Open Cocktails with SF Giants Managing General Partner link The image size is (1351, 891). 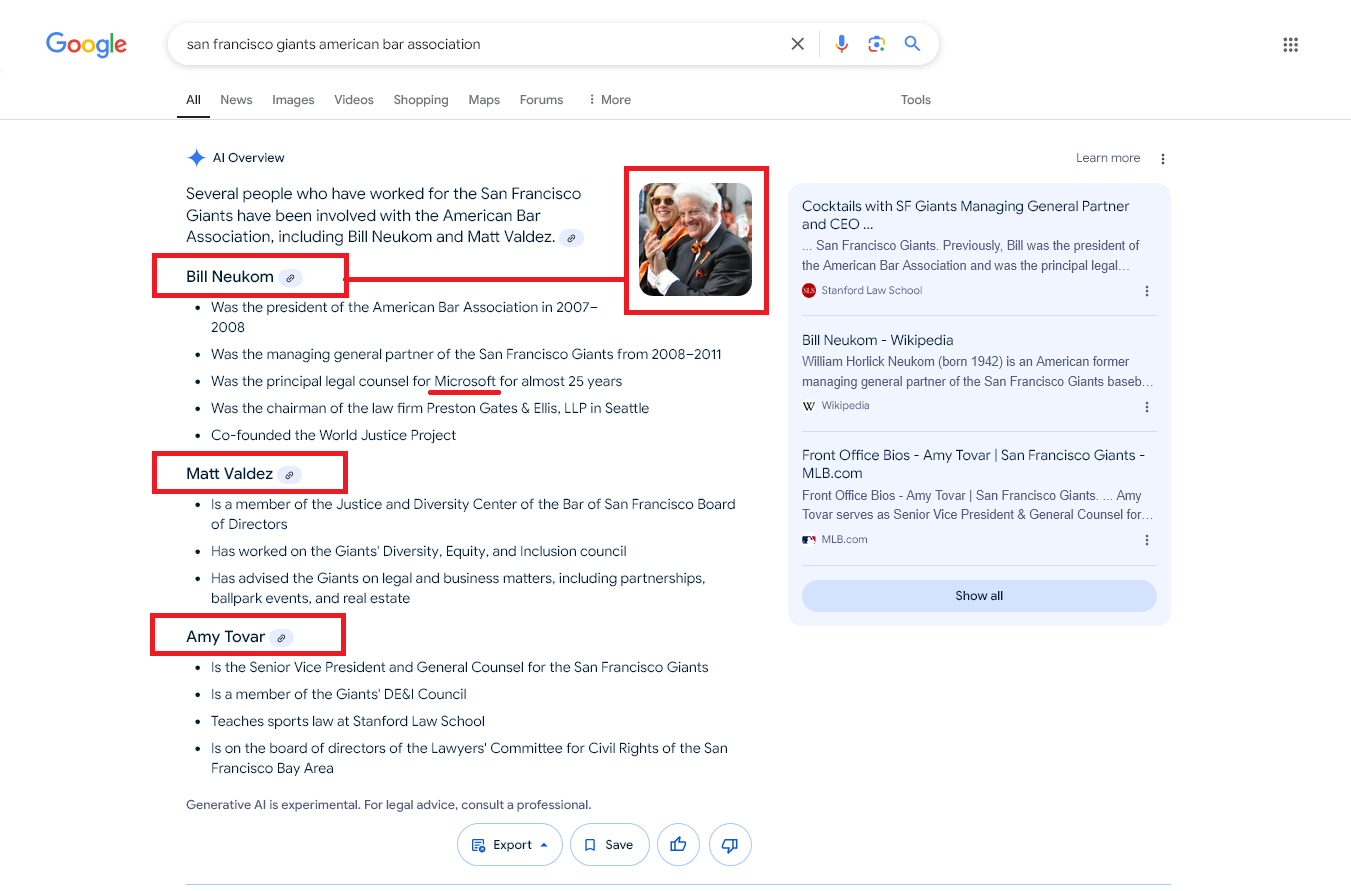[x=965, y=215]
